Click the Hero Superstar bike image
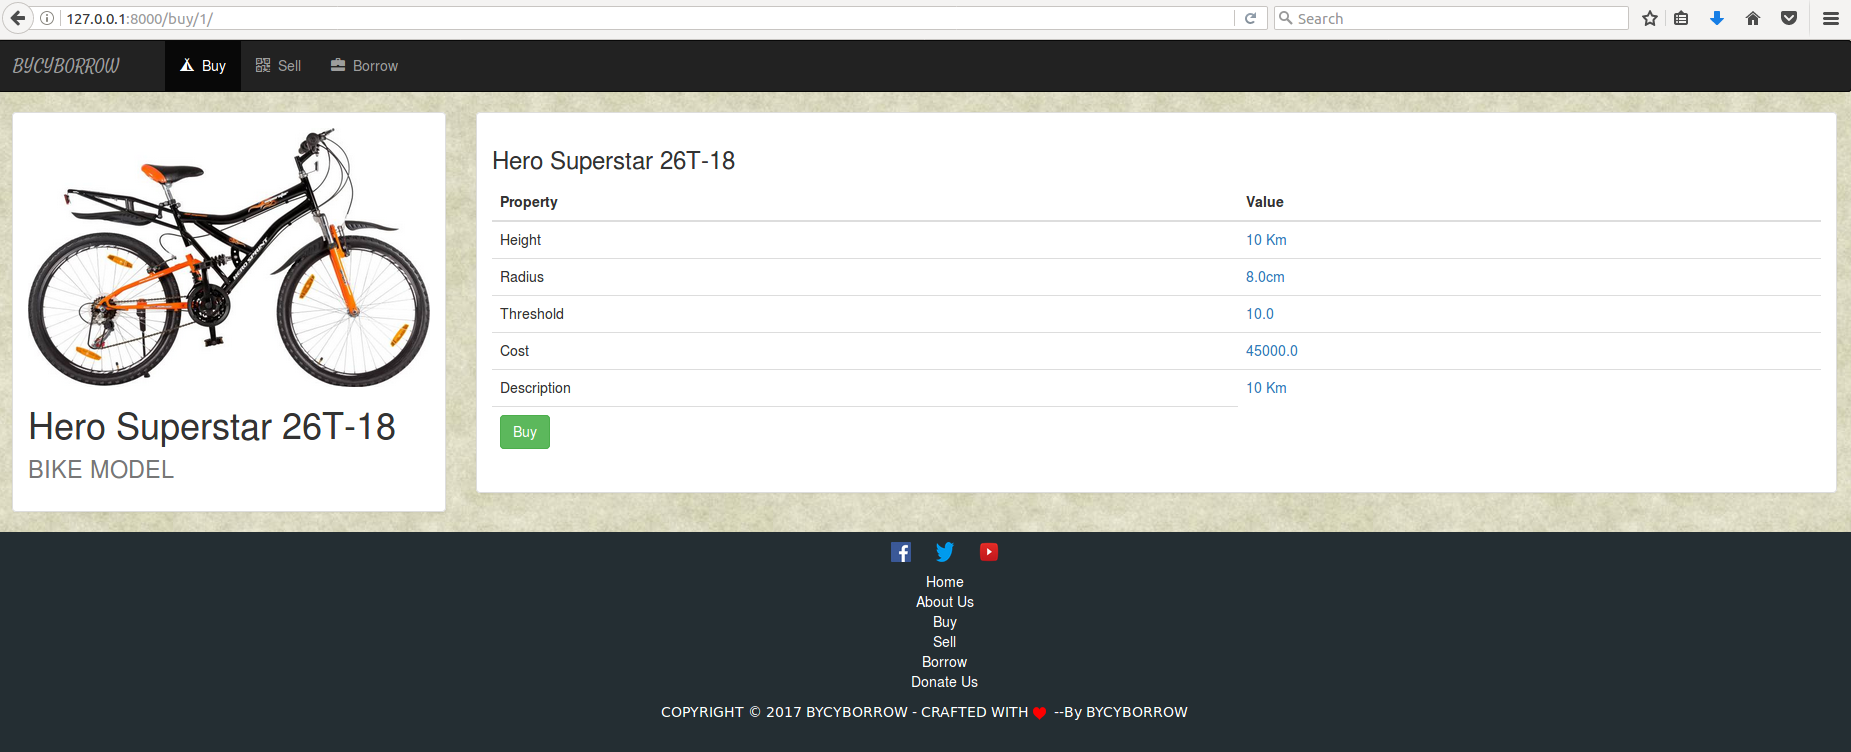The width and height of the screenshot is (1851, 752). 229,257
